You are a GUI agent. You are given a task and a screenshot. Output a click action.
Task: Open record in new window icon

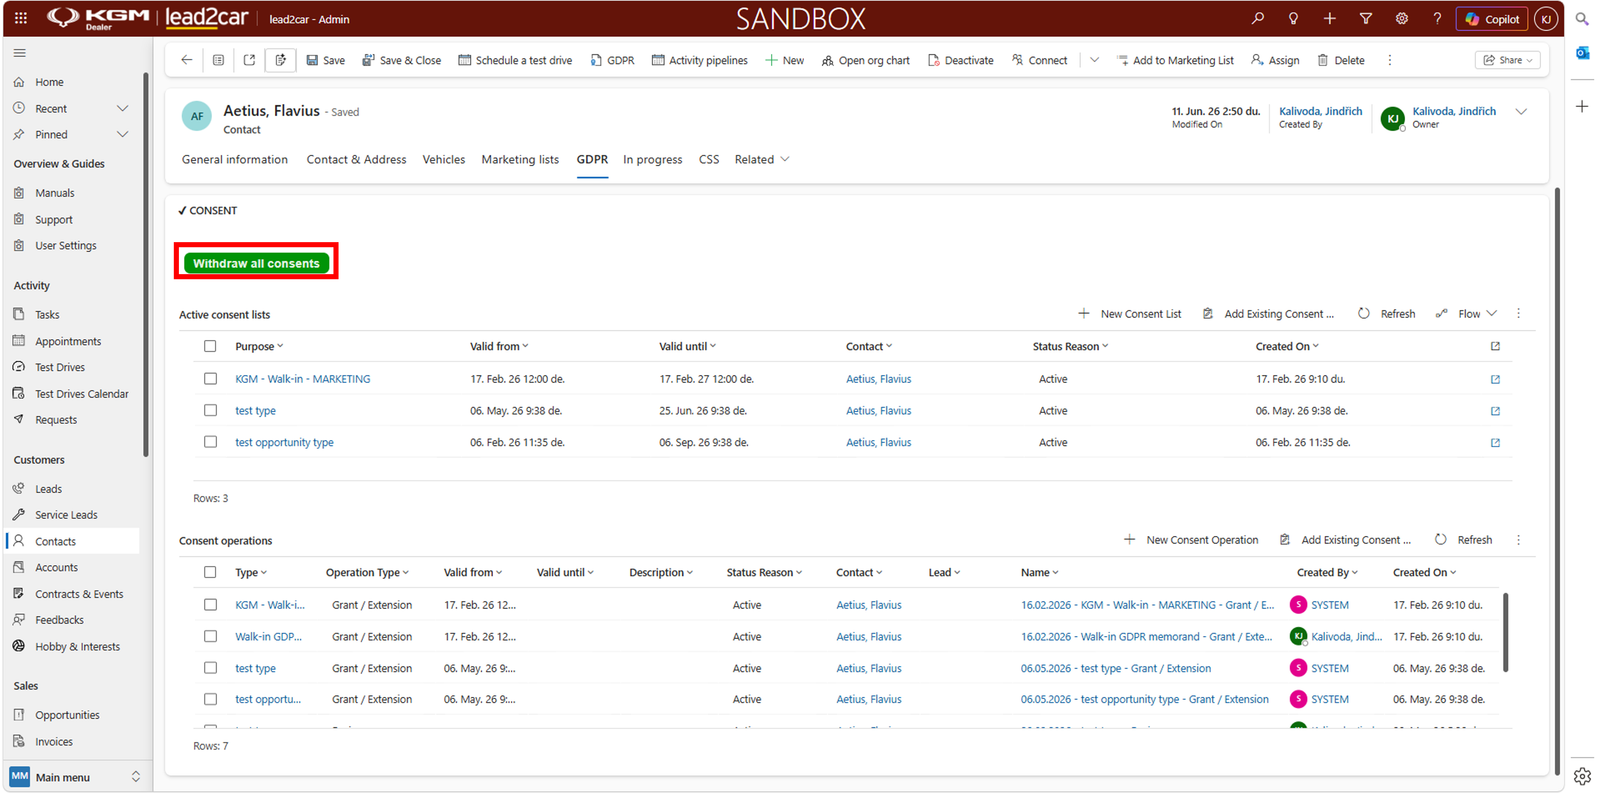[249, 60]
